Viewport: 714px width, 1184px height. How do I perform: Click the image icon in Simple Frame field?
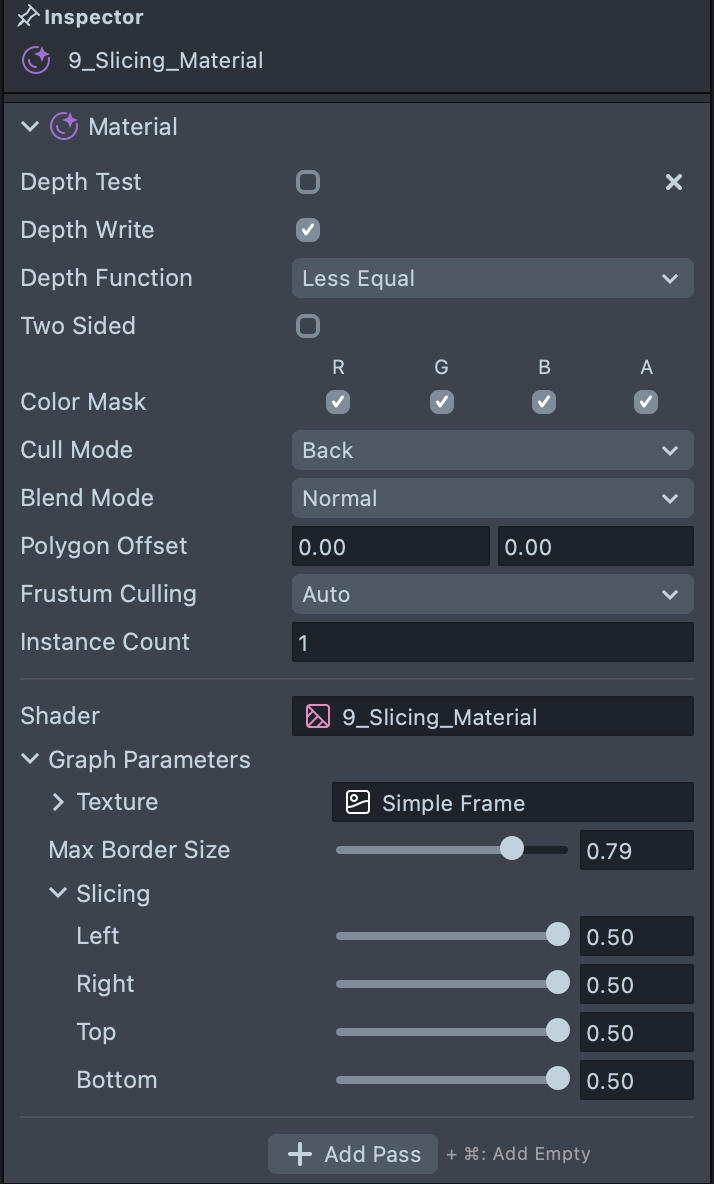(x=358, y=803)
